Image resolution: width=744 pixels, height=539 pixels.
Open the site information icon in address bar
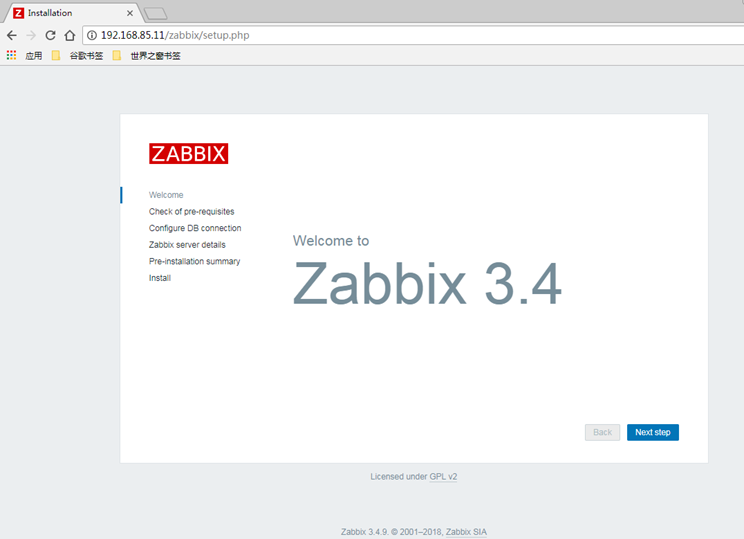[92, 35]
